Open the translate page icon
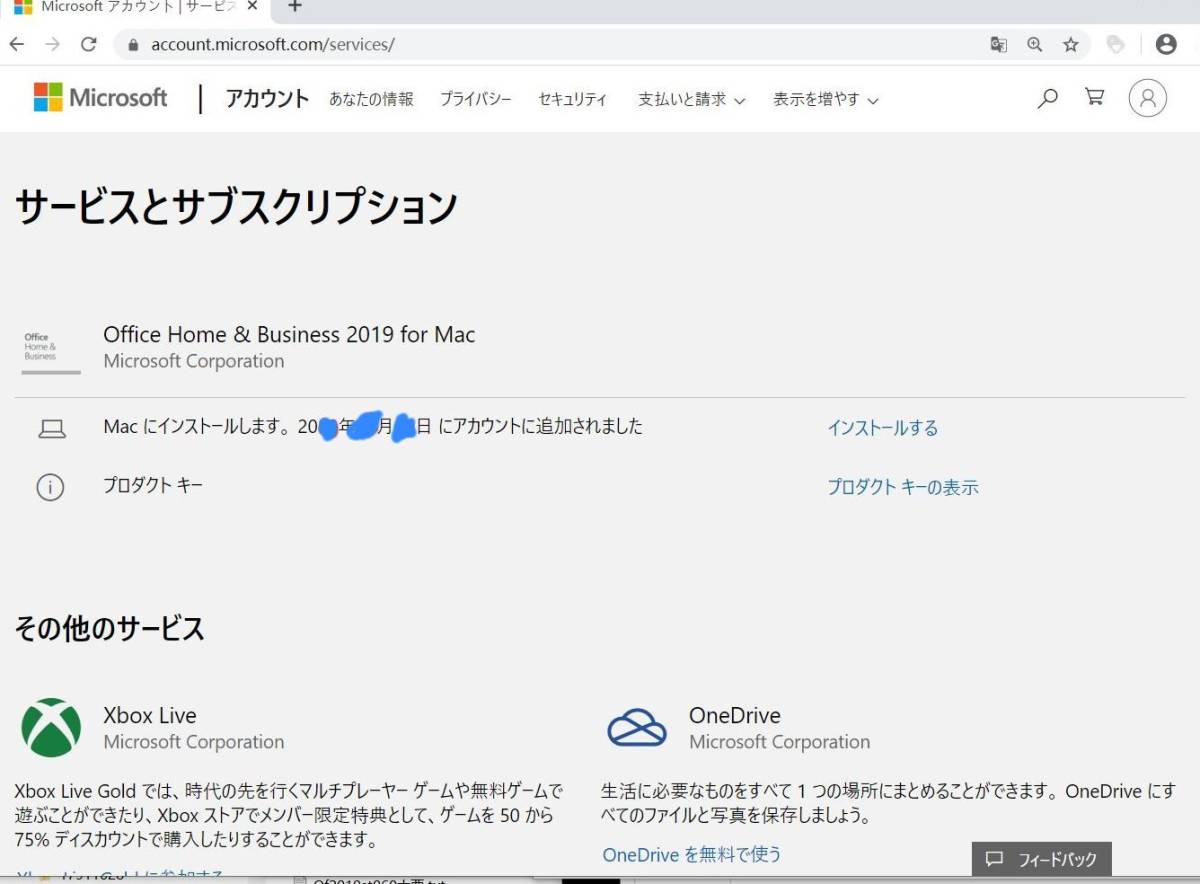Image resolution: width=1200 pixels, height=884 pixels. click(998, 45)
